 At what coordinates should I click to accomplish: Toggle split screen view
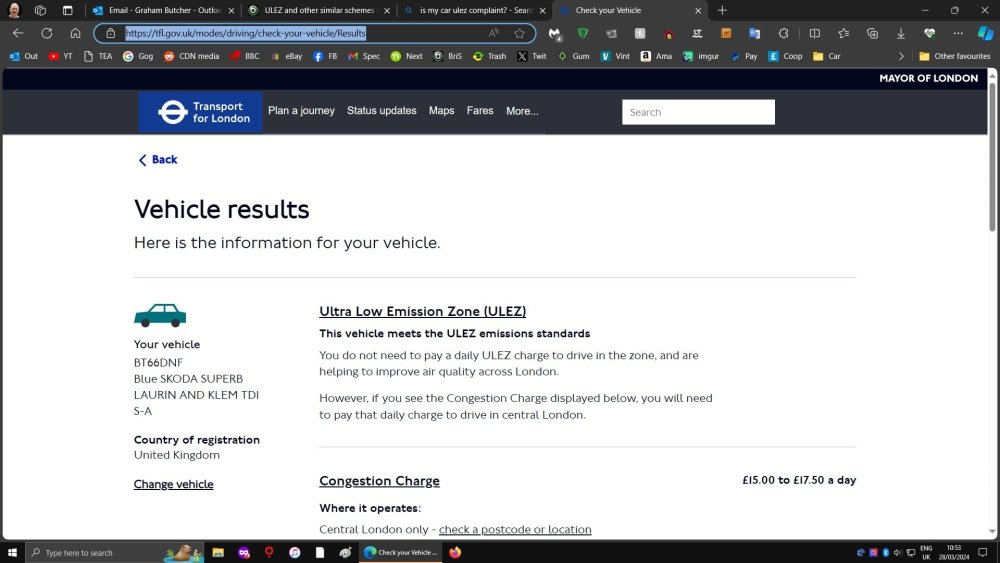(x=814, y=33)
